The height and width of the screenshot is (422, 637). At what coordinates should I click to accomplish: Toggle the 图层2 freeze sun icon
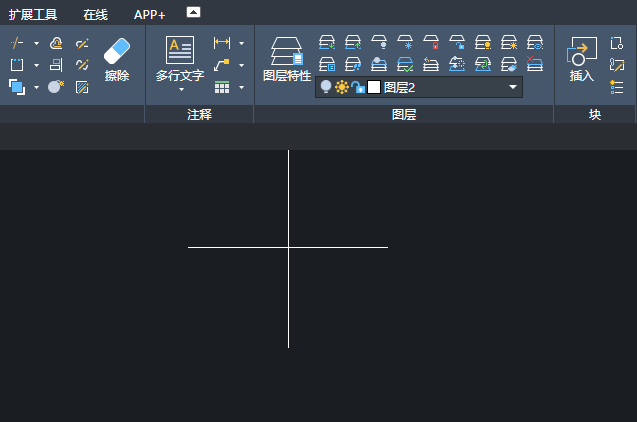click(x=342, y=87)
